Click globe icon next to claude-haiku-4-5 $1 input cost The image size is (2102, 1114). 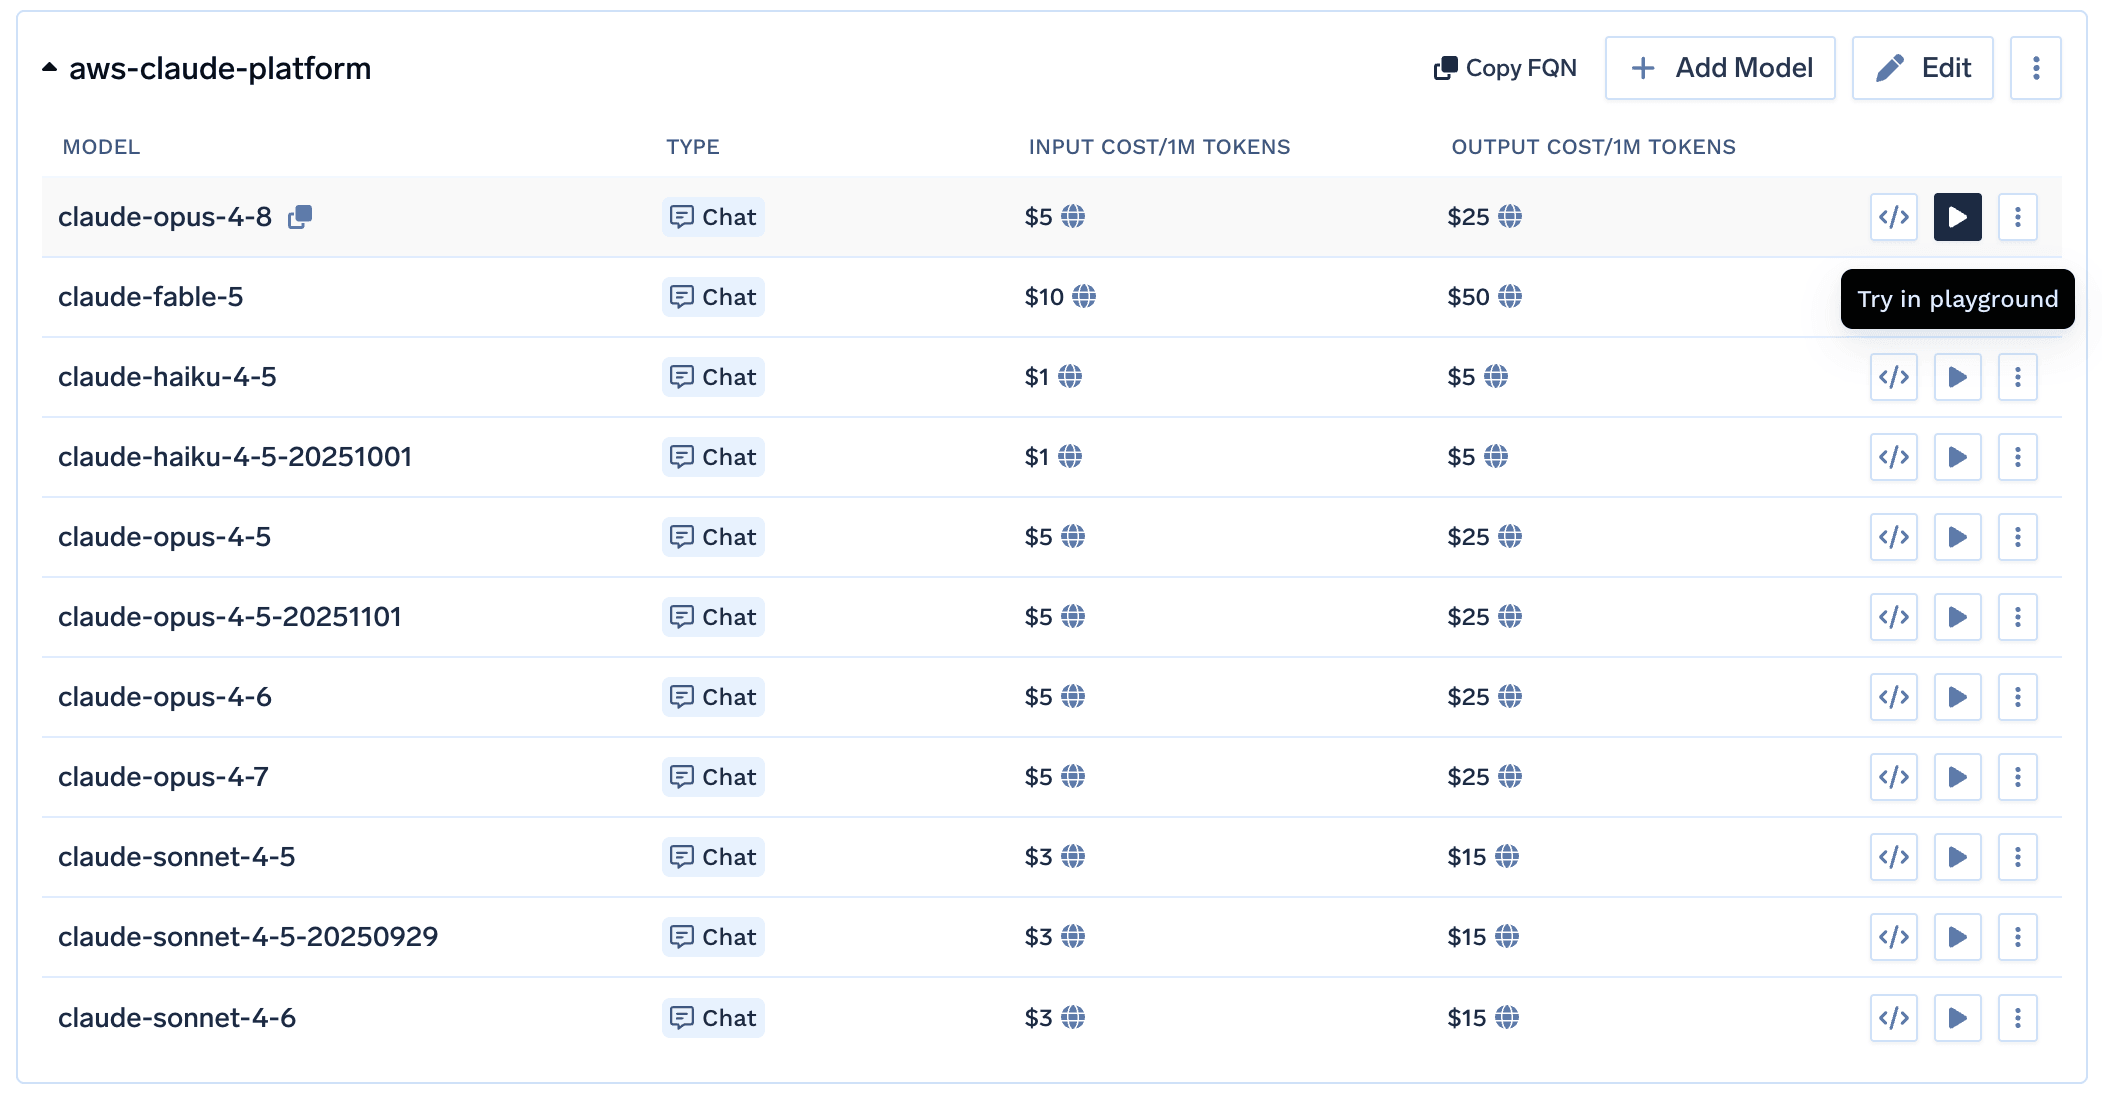pyautogui.click(x=1070, y=377)
